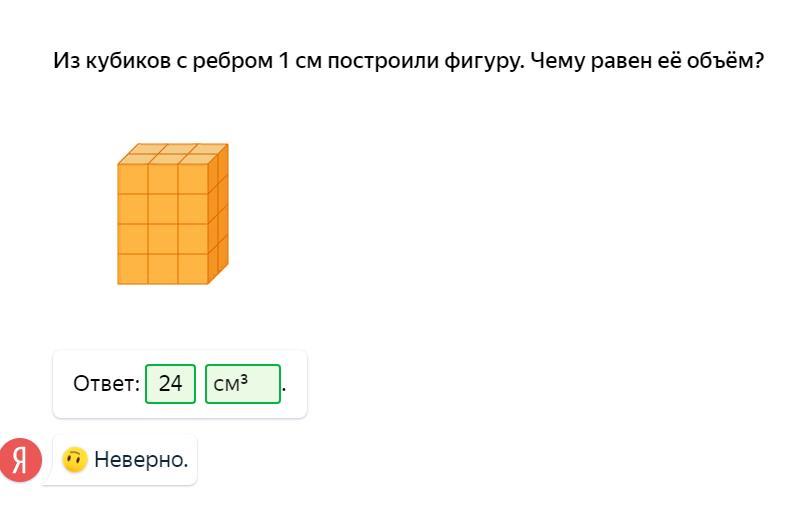The image size is (809, 508).
Task: Click the "Ответ:" label
Action: pos(106,383)
